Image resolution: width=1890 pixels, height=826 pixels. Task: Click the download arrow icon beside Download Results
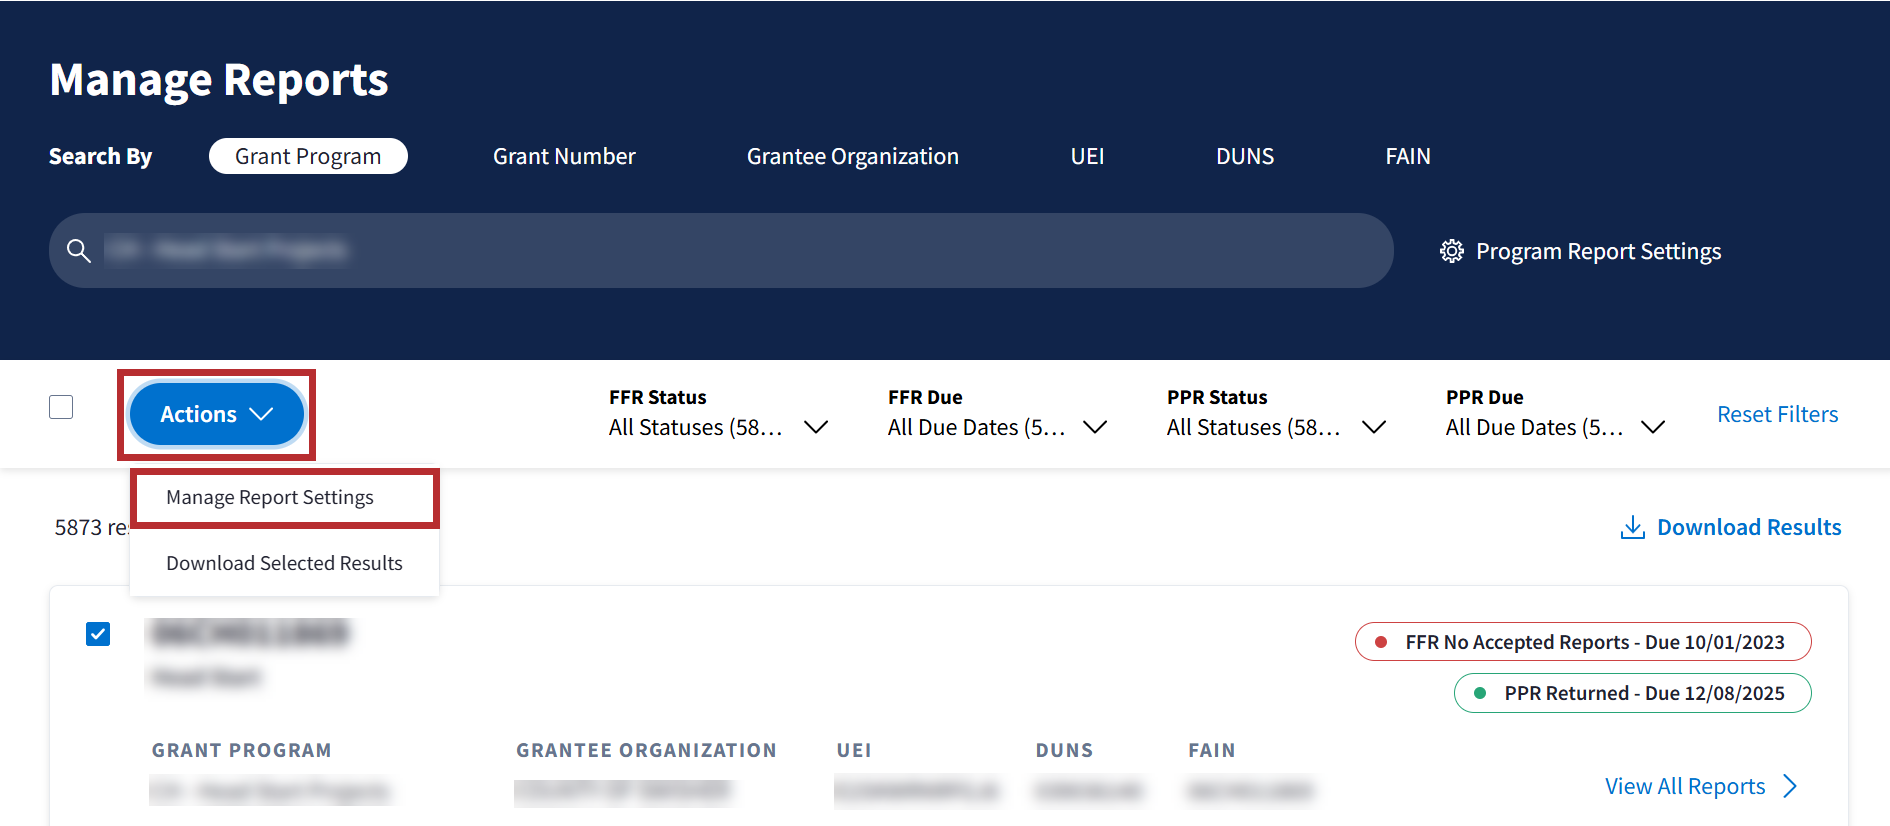1632,528
